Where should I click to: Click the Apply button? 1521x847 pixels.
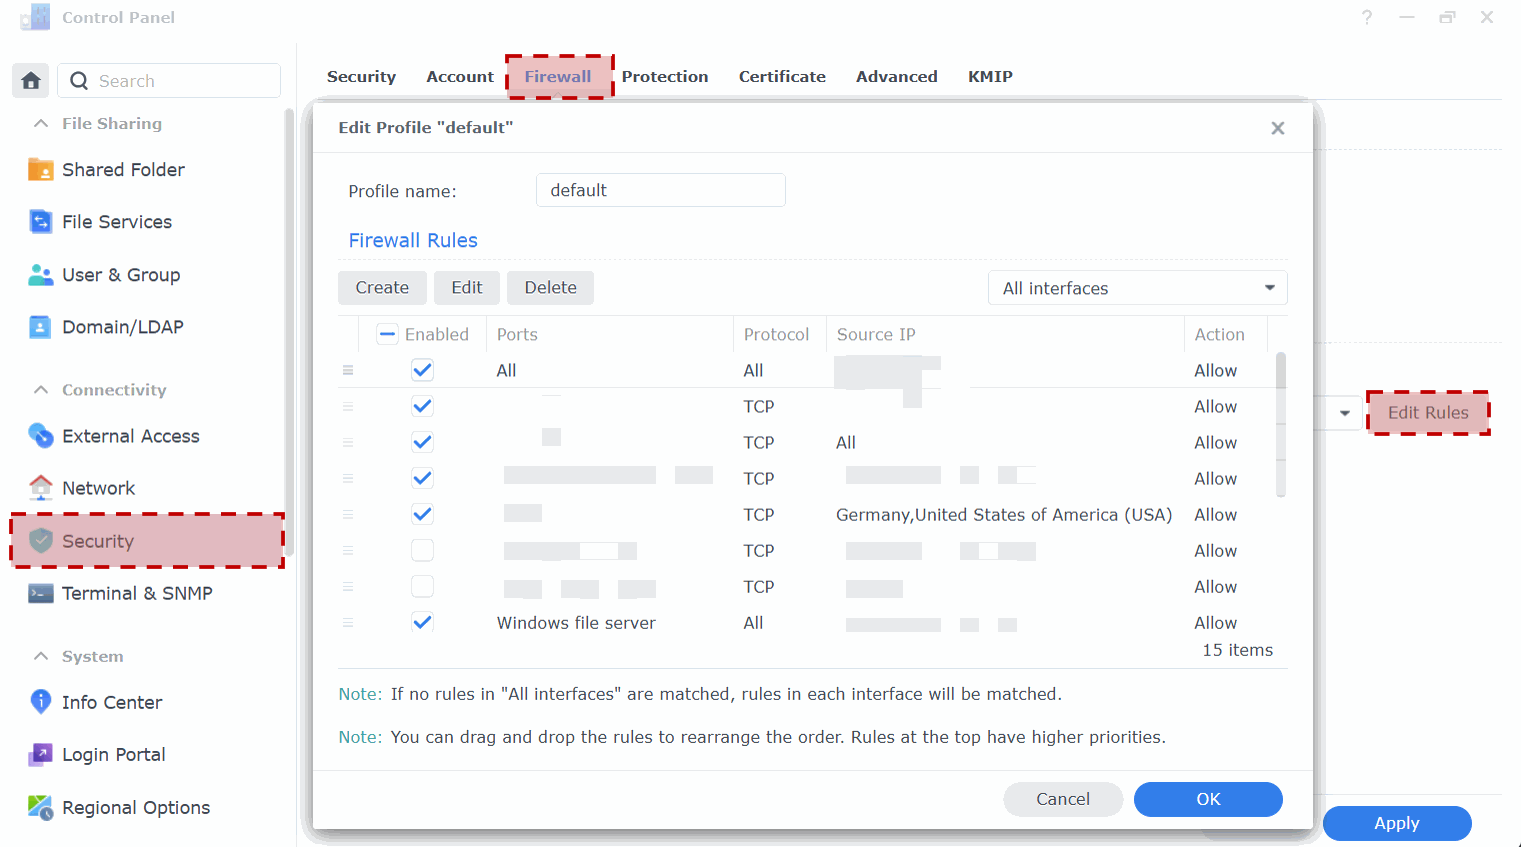click(1397, 823)
